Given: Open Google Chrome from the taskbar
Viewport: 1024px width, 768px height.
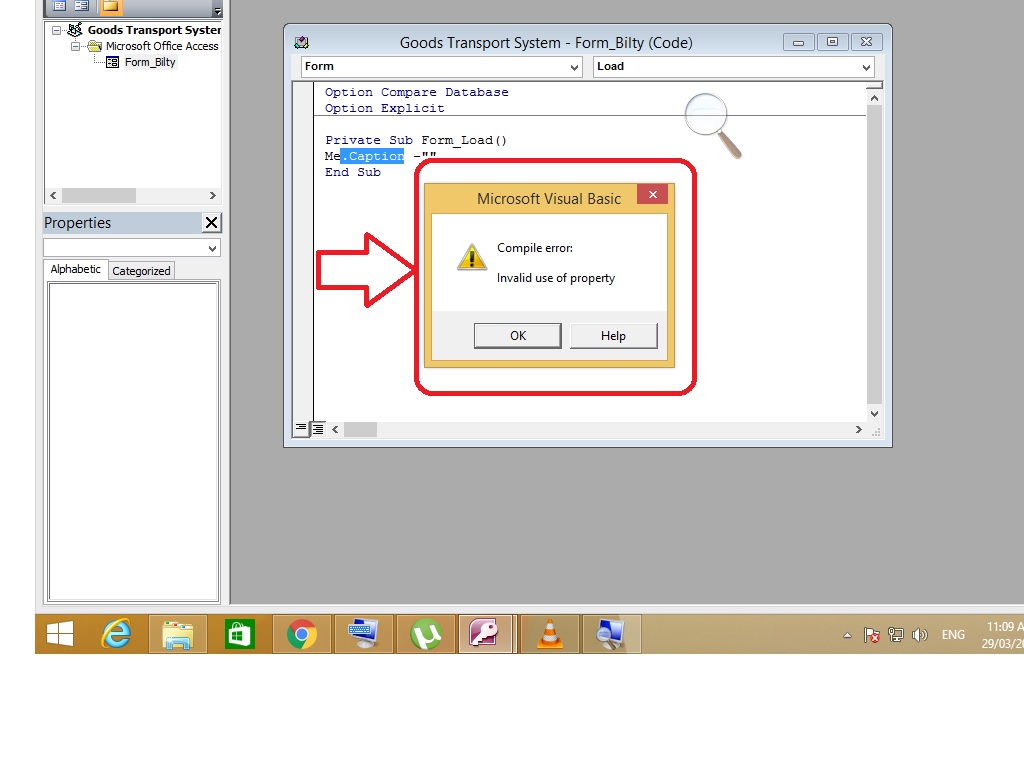Looking at the screenshot, I should (x=302, y=633).
